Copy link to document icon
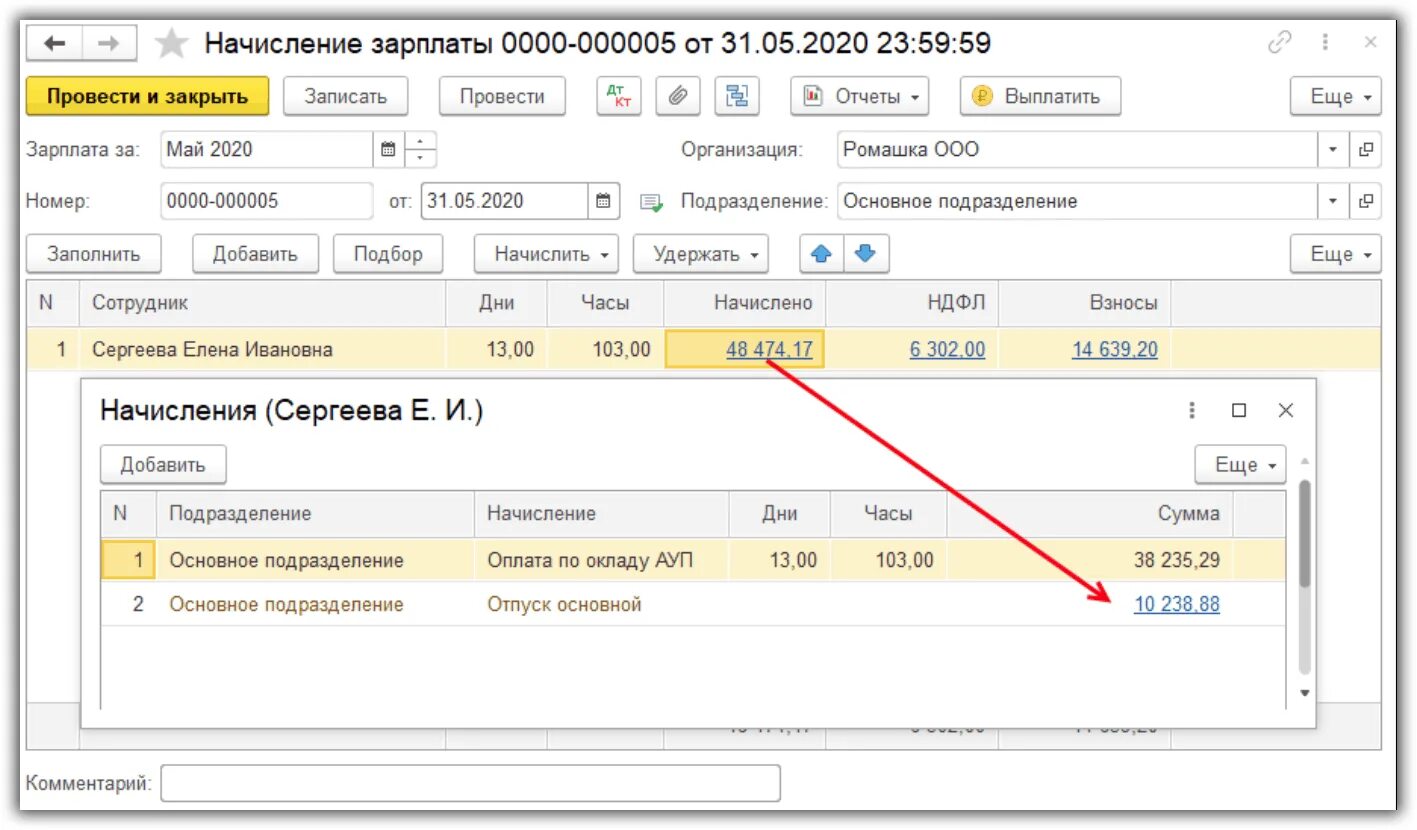Viewport: 1417px width, 830px height. point(1279,43)
